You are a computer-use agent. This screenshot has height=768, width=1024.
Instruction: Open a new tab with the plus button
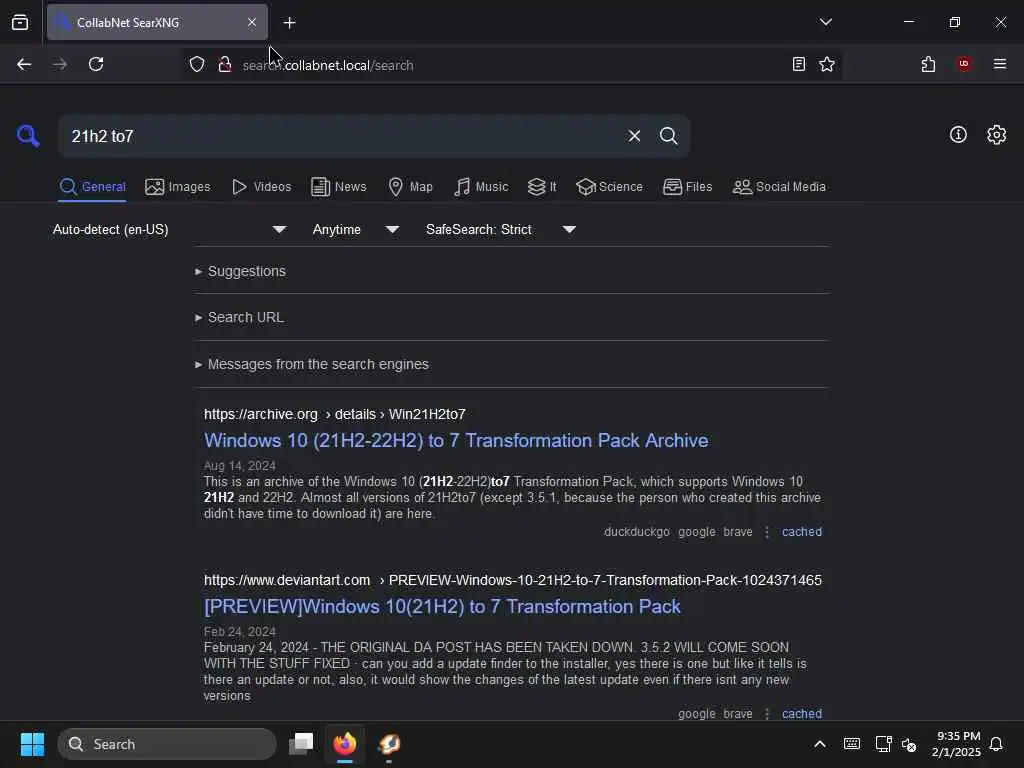coord(289,23)
